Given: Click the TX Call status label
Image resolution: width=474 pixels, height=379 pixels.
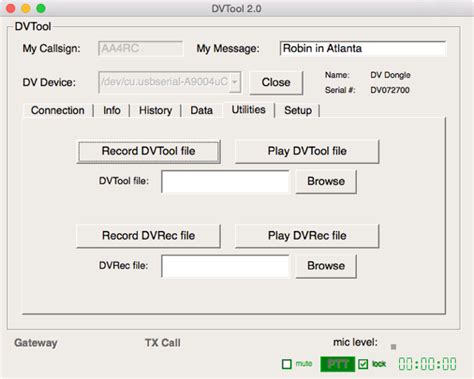Looking at the screenshot, I should (x=163, y=343).
